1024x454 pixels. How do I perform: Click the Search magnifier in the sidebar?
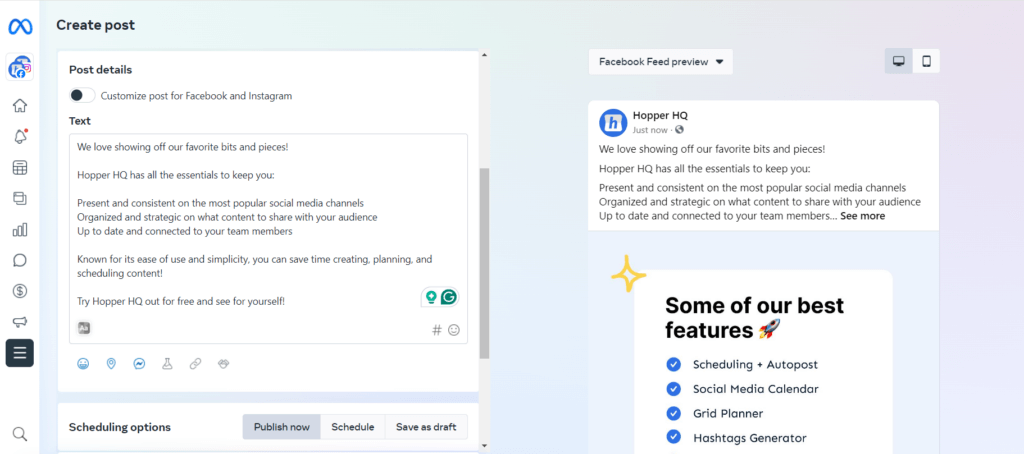pos(20,434)
